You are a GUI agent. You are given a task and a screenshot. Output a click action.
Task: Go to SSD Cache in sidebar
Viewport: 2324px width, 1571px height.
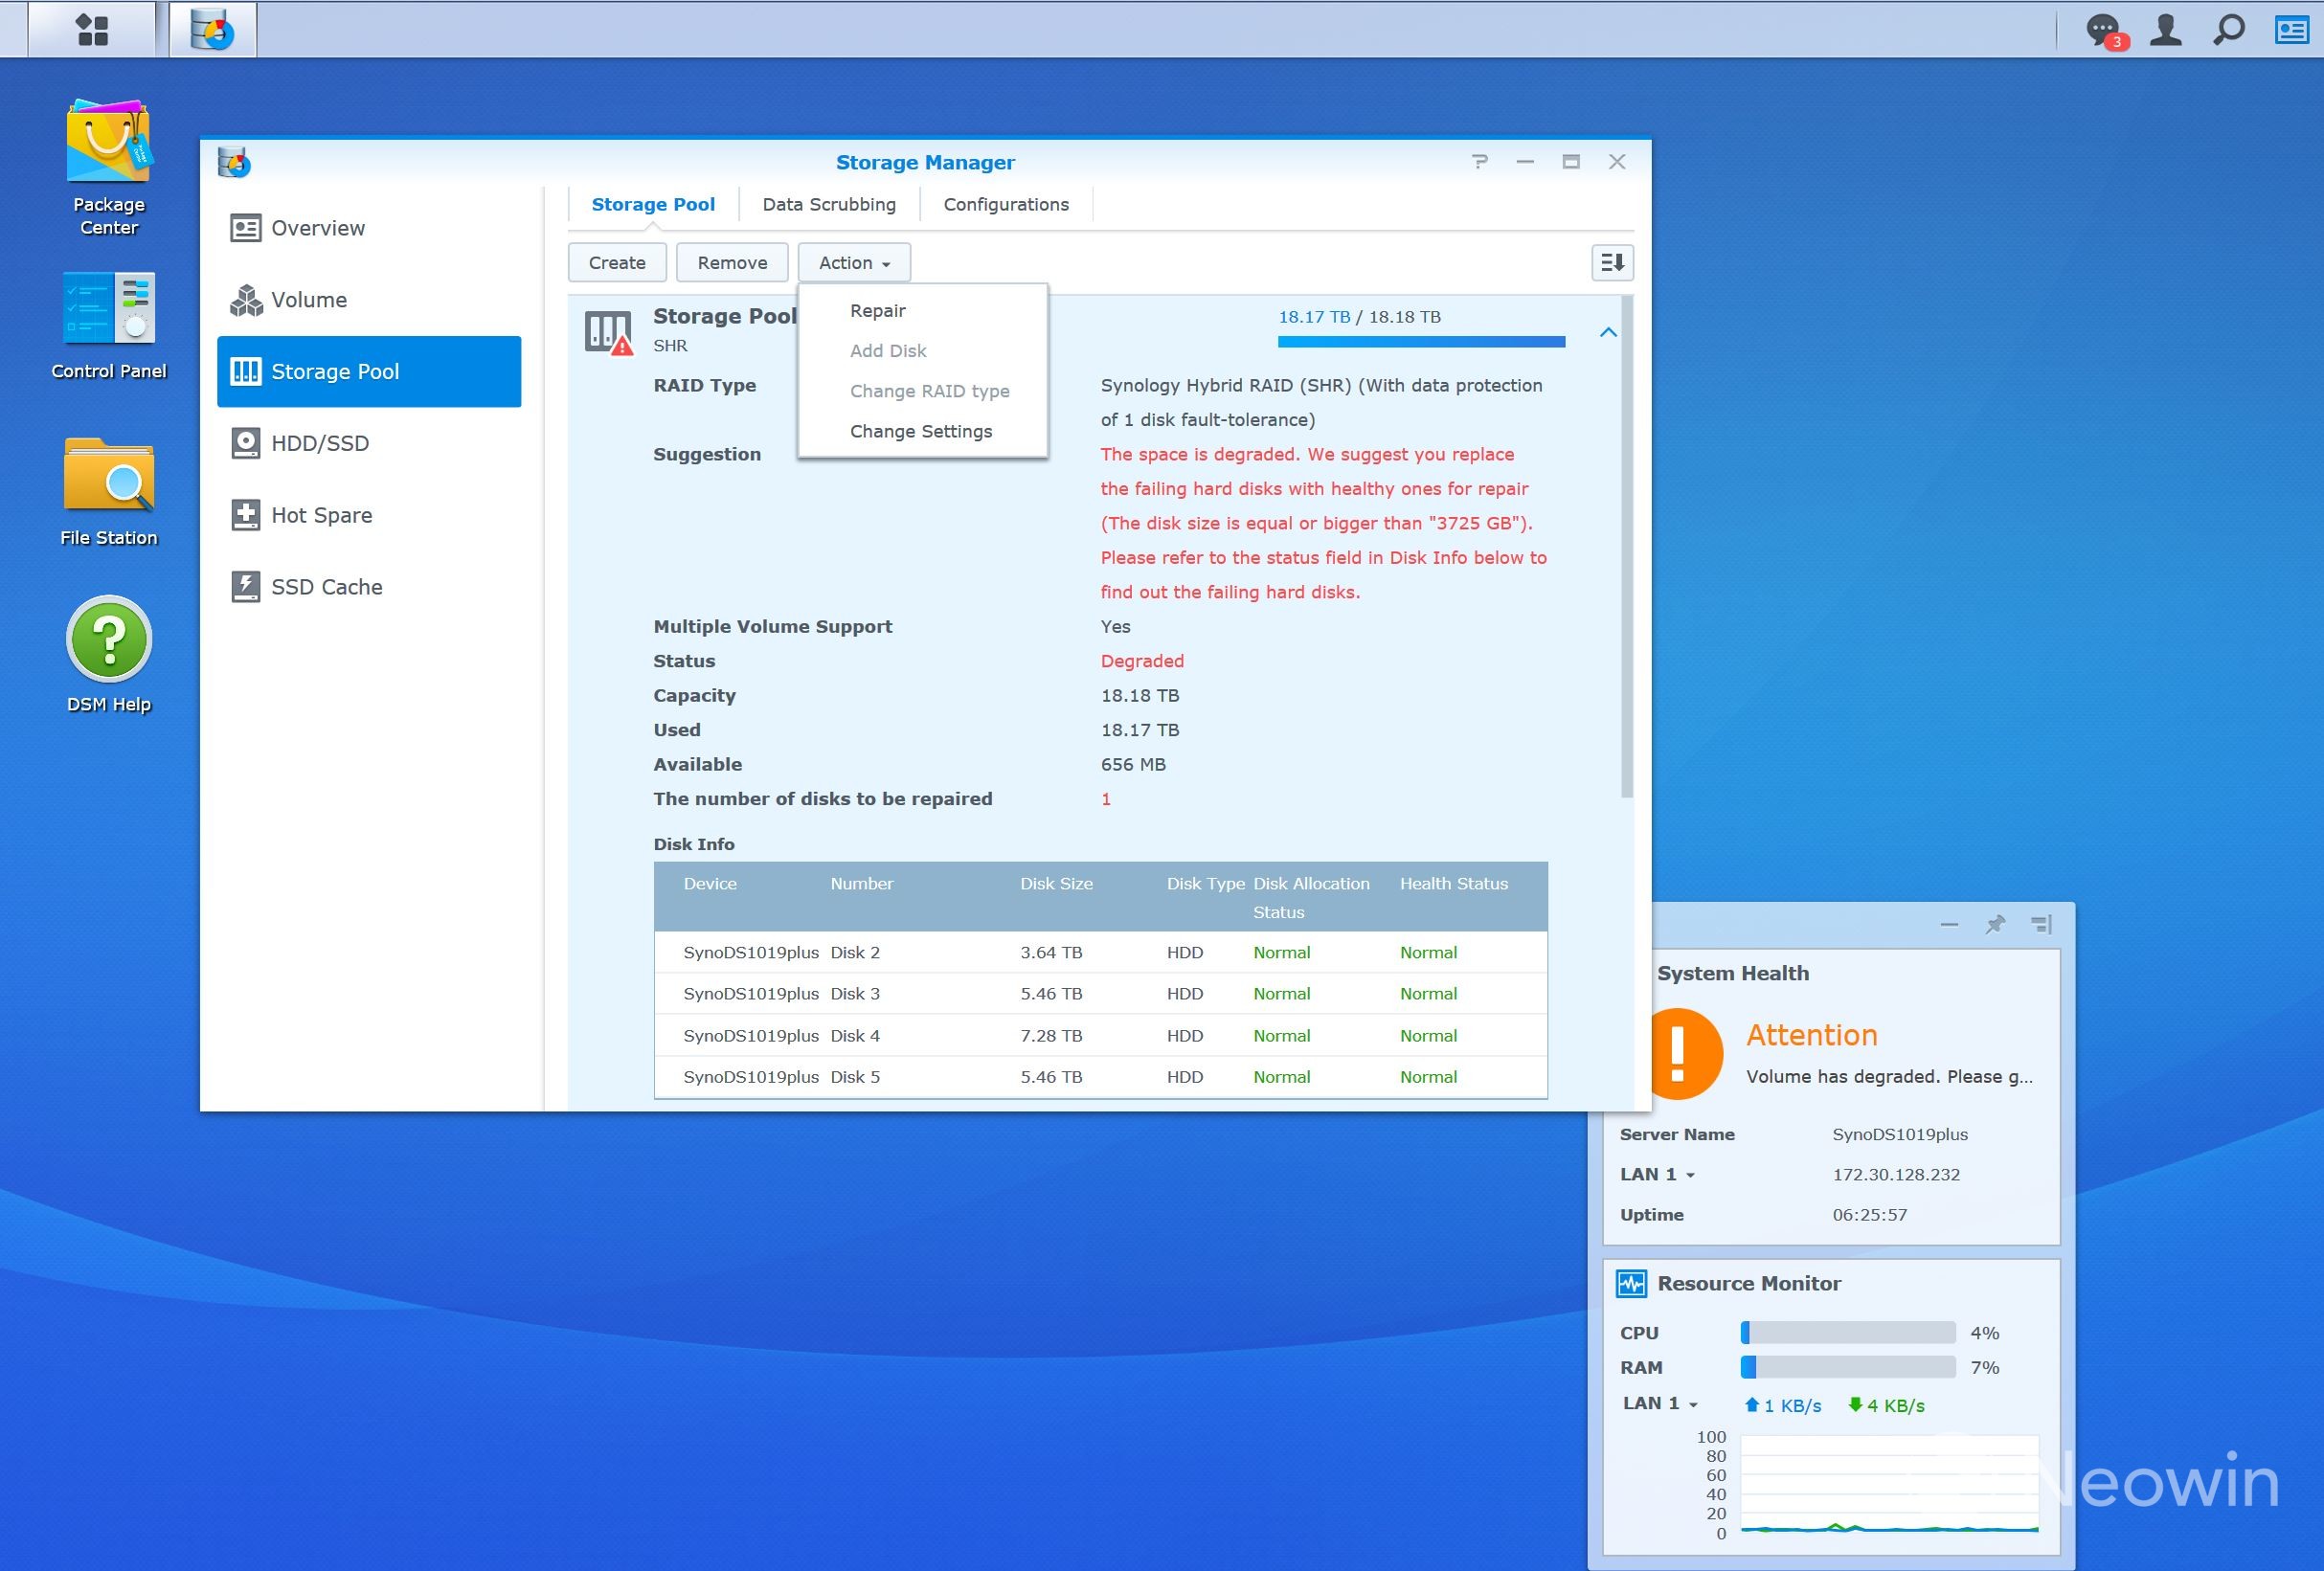(369, 587)
